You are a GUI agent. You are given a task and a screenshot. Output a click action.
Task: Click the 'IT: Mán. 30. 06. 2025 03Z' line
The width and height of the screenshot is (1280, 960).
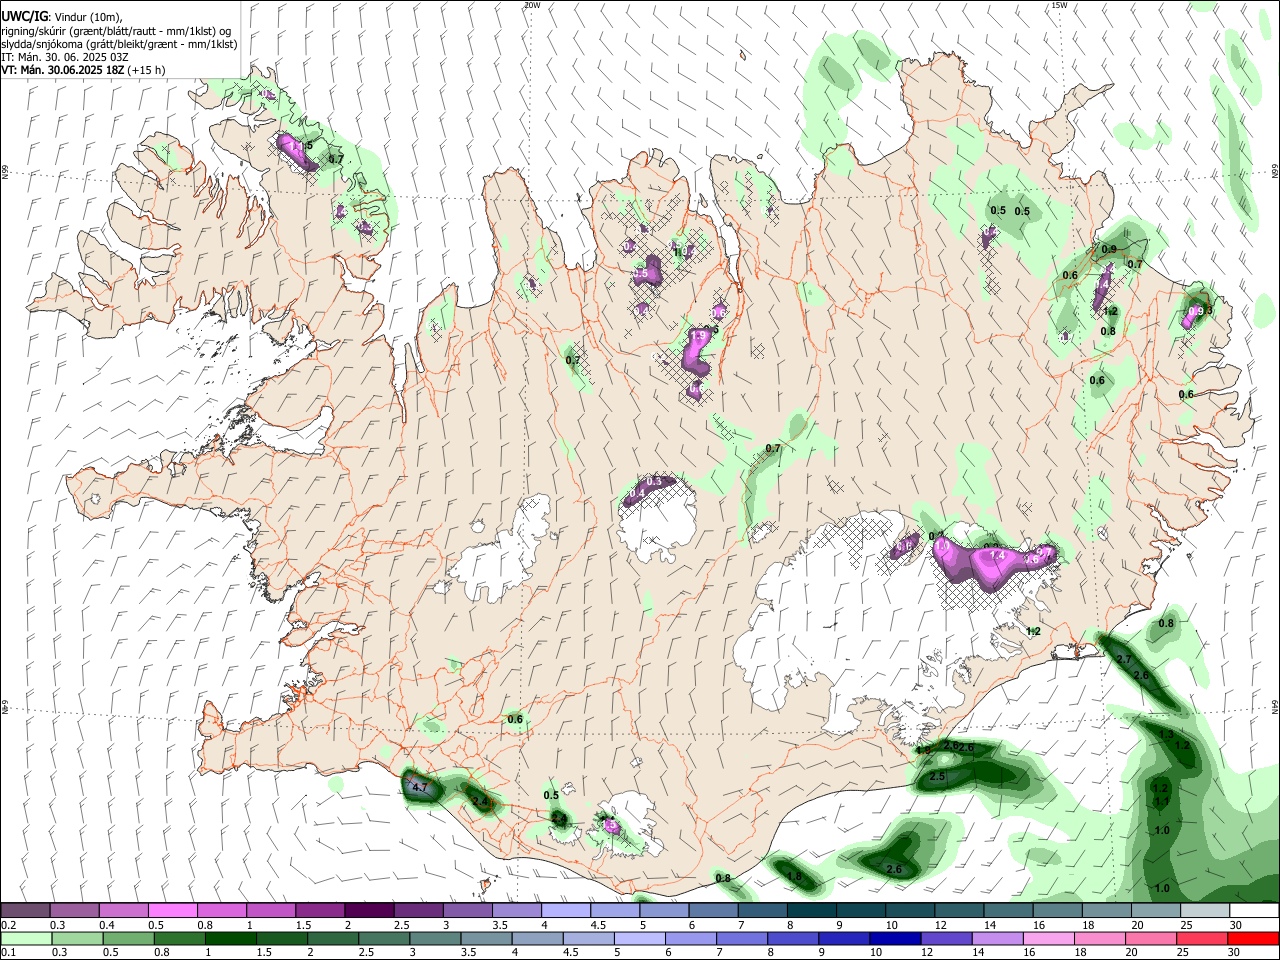pos(64,57)
